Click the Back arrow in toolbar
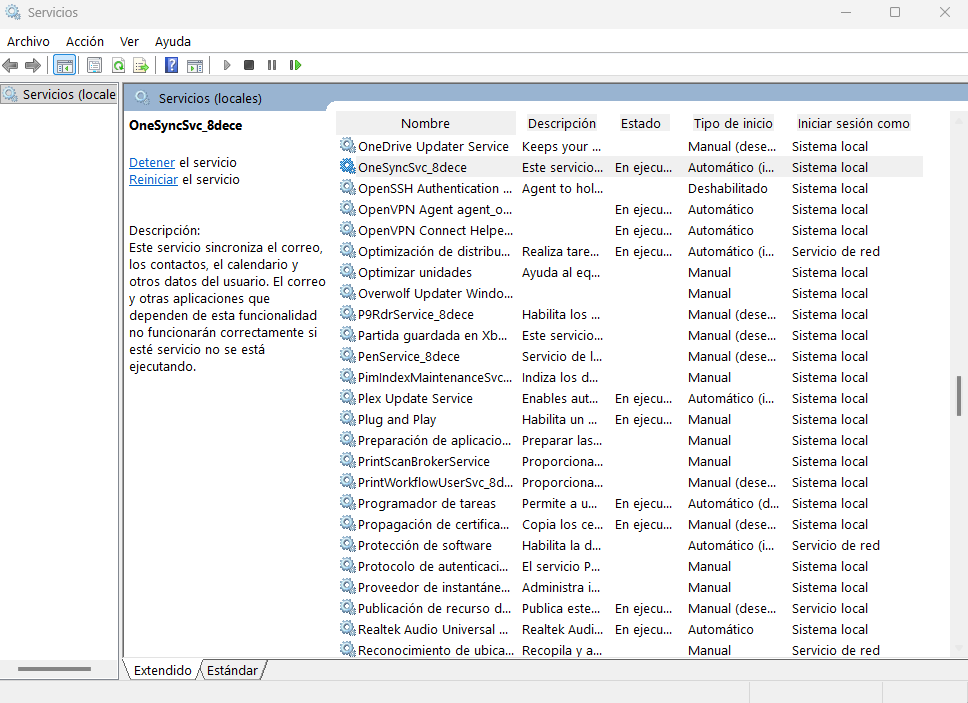968x703 pixels. click(10, 65)
